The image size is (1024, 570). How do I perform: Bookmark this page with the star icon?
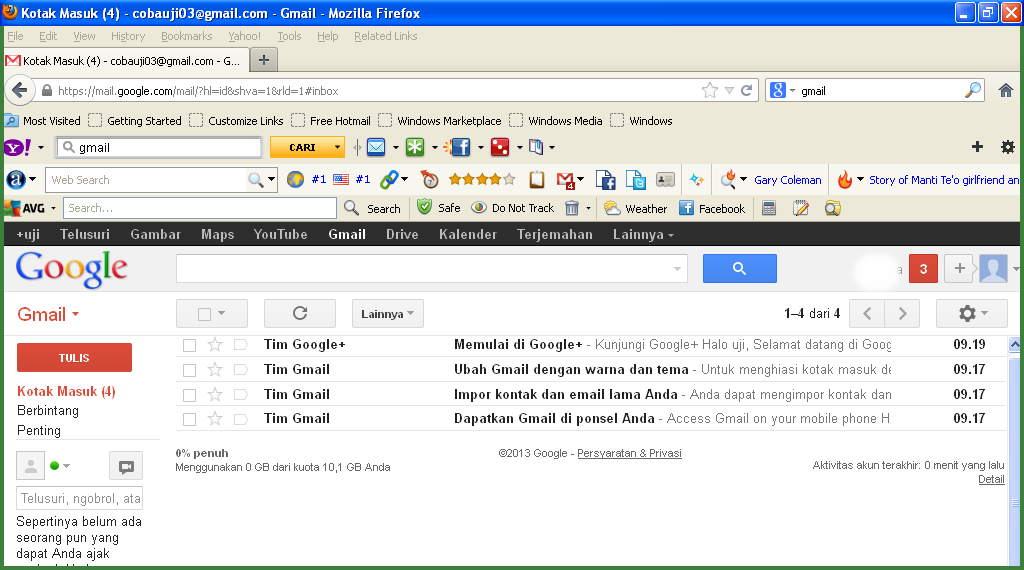pyautogui.click(x=710, y=90)
